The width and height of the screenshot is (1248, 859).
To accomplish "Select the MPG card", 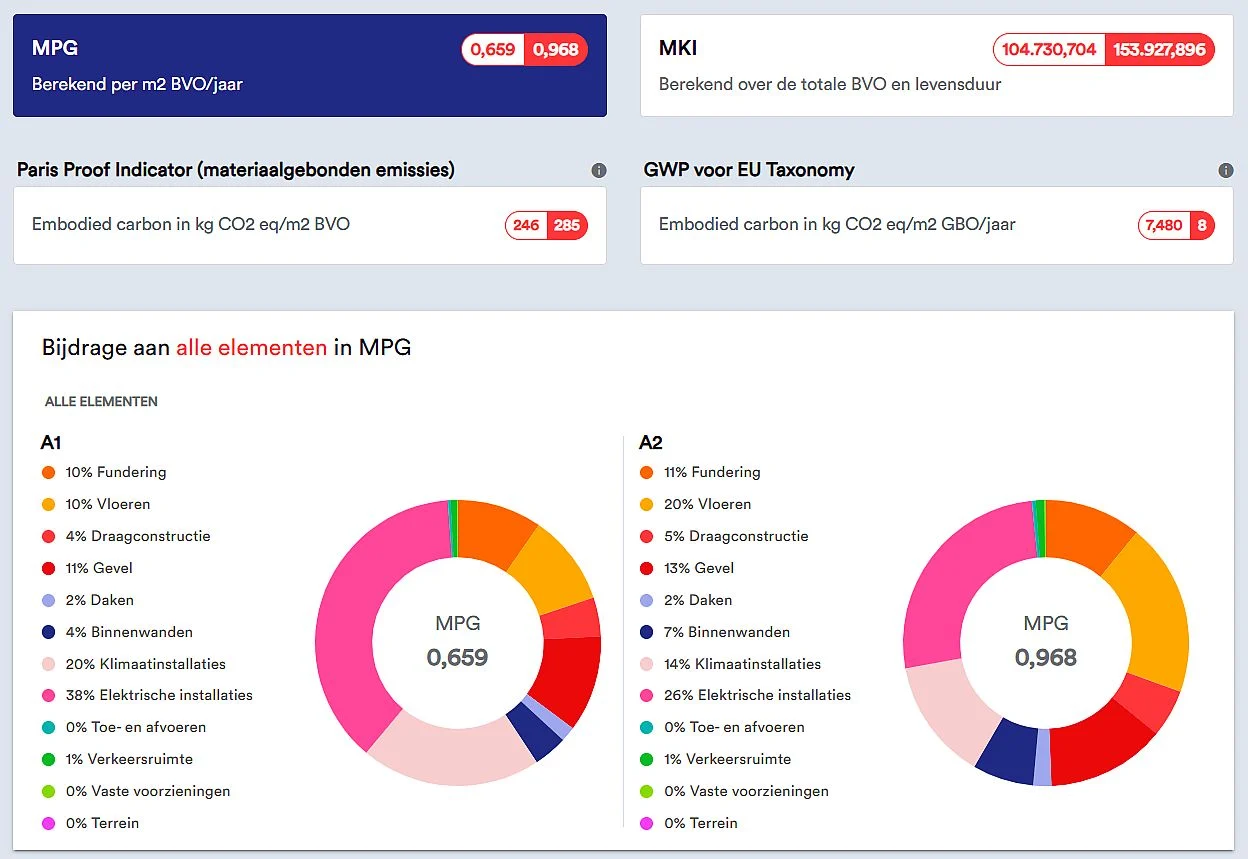I will point(310,66).
